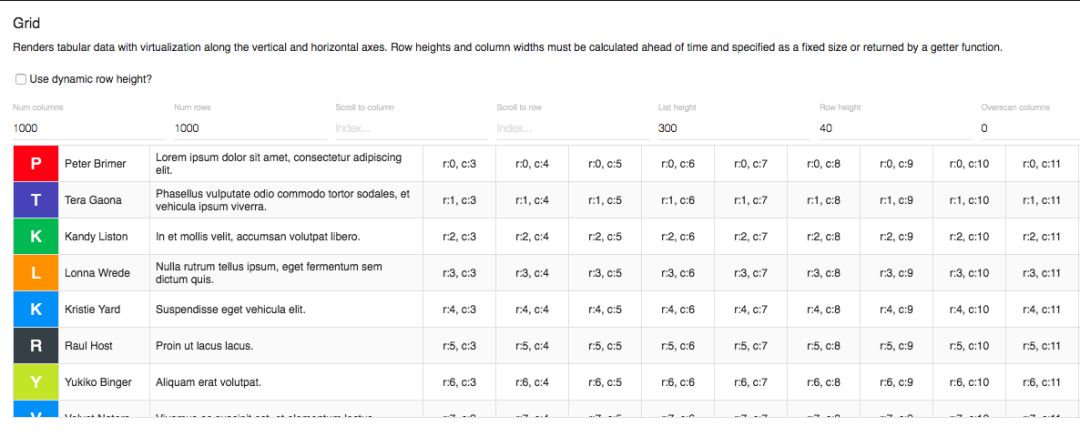The width and height of the screenshot is (1080, 437).
Task: Select the blue K avatar beside Kristie Yard
Action: (x=37, y=309)
